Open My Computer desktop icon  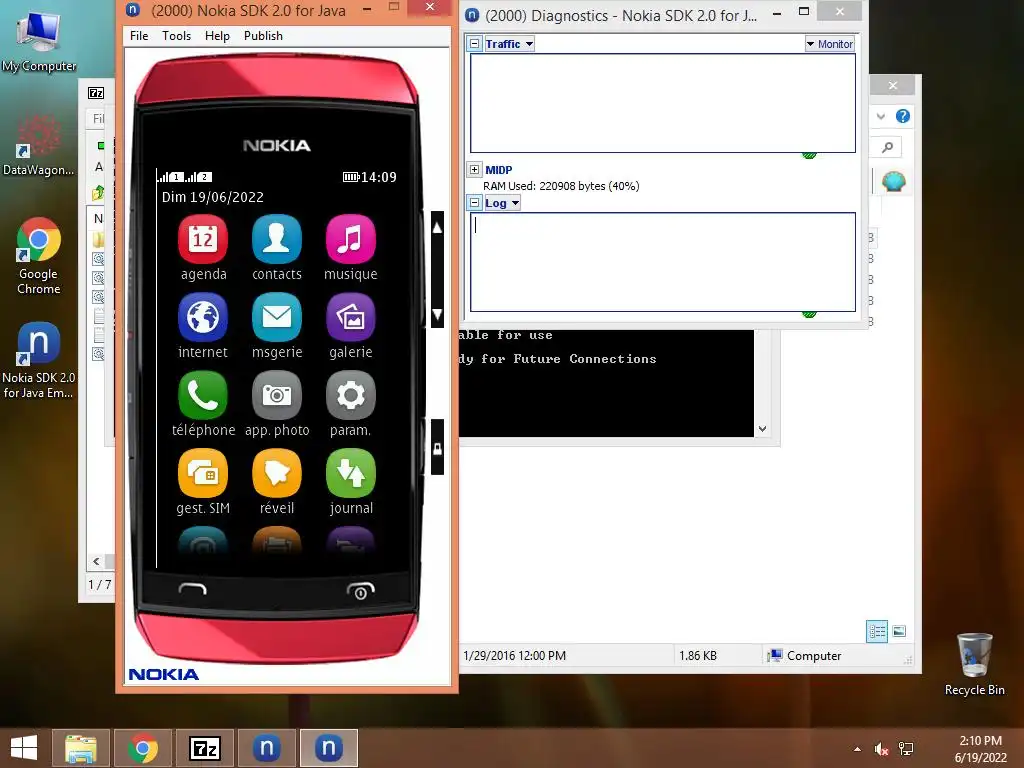[39, 41]
